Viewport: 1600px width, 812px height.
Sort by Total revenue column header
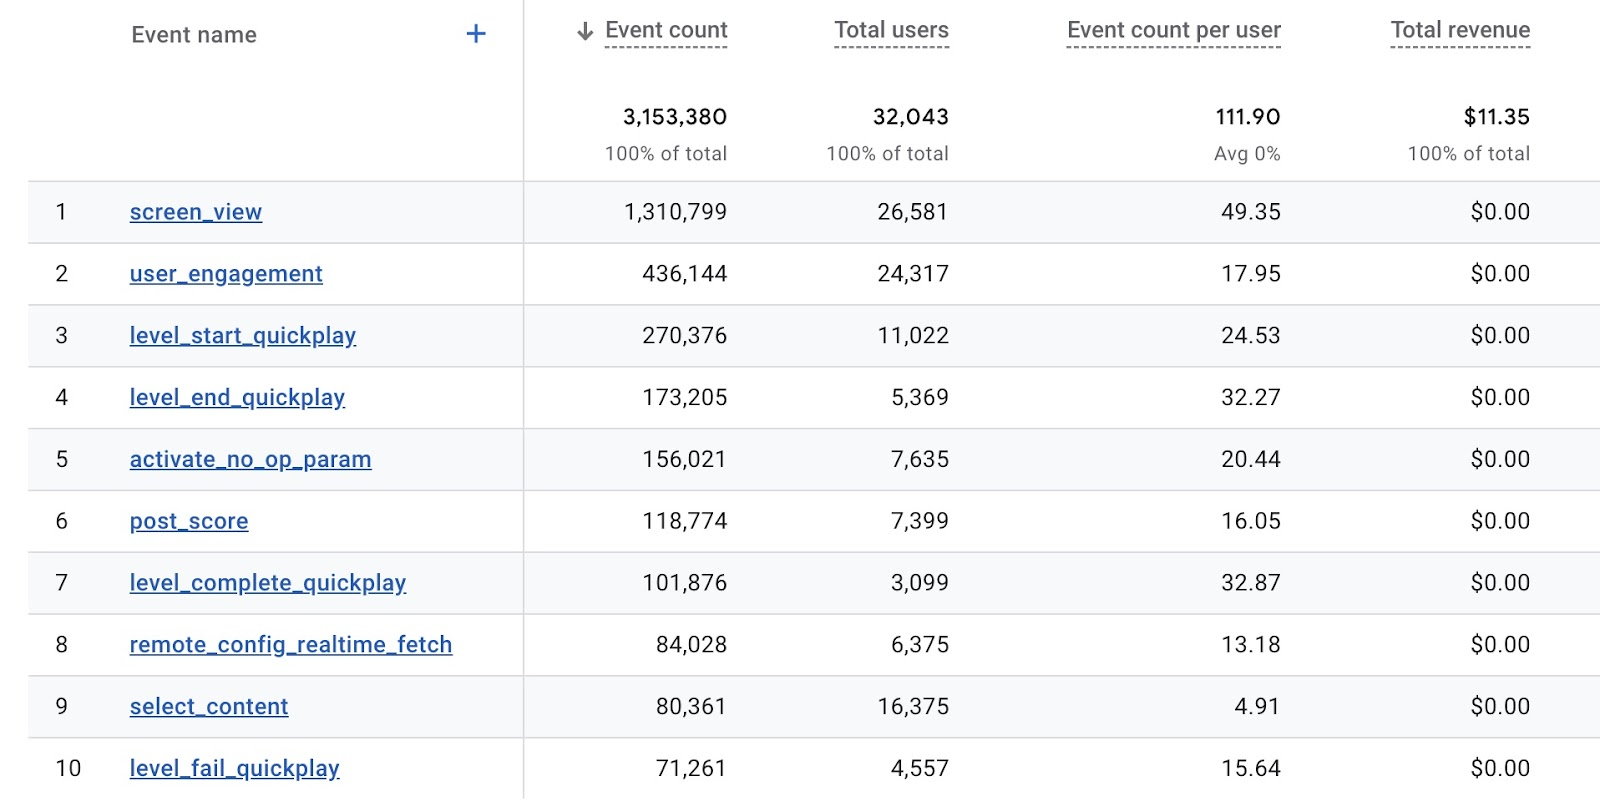[1460, 31]
